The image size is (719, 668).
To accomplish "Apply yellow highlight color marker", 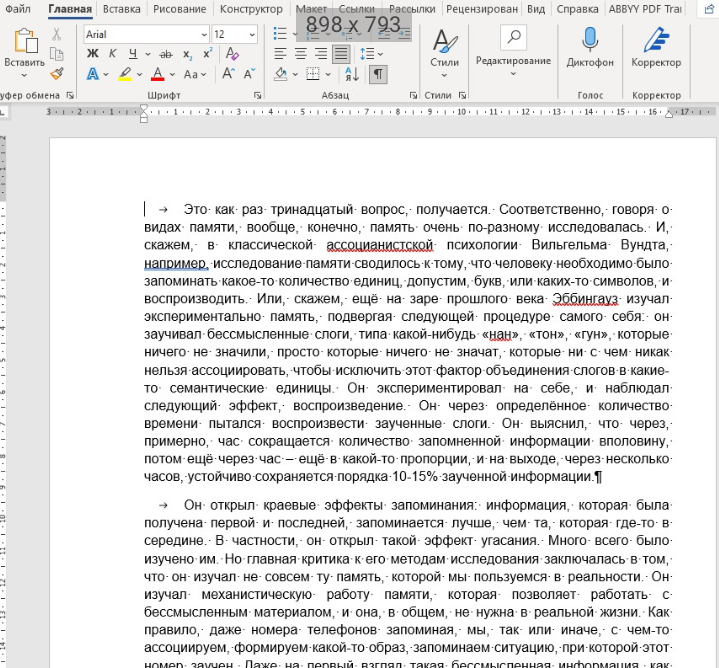I will 125,74.
